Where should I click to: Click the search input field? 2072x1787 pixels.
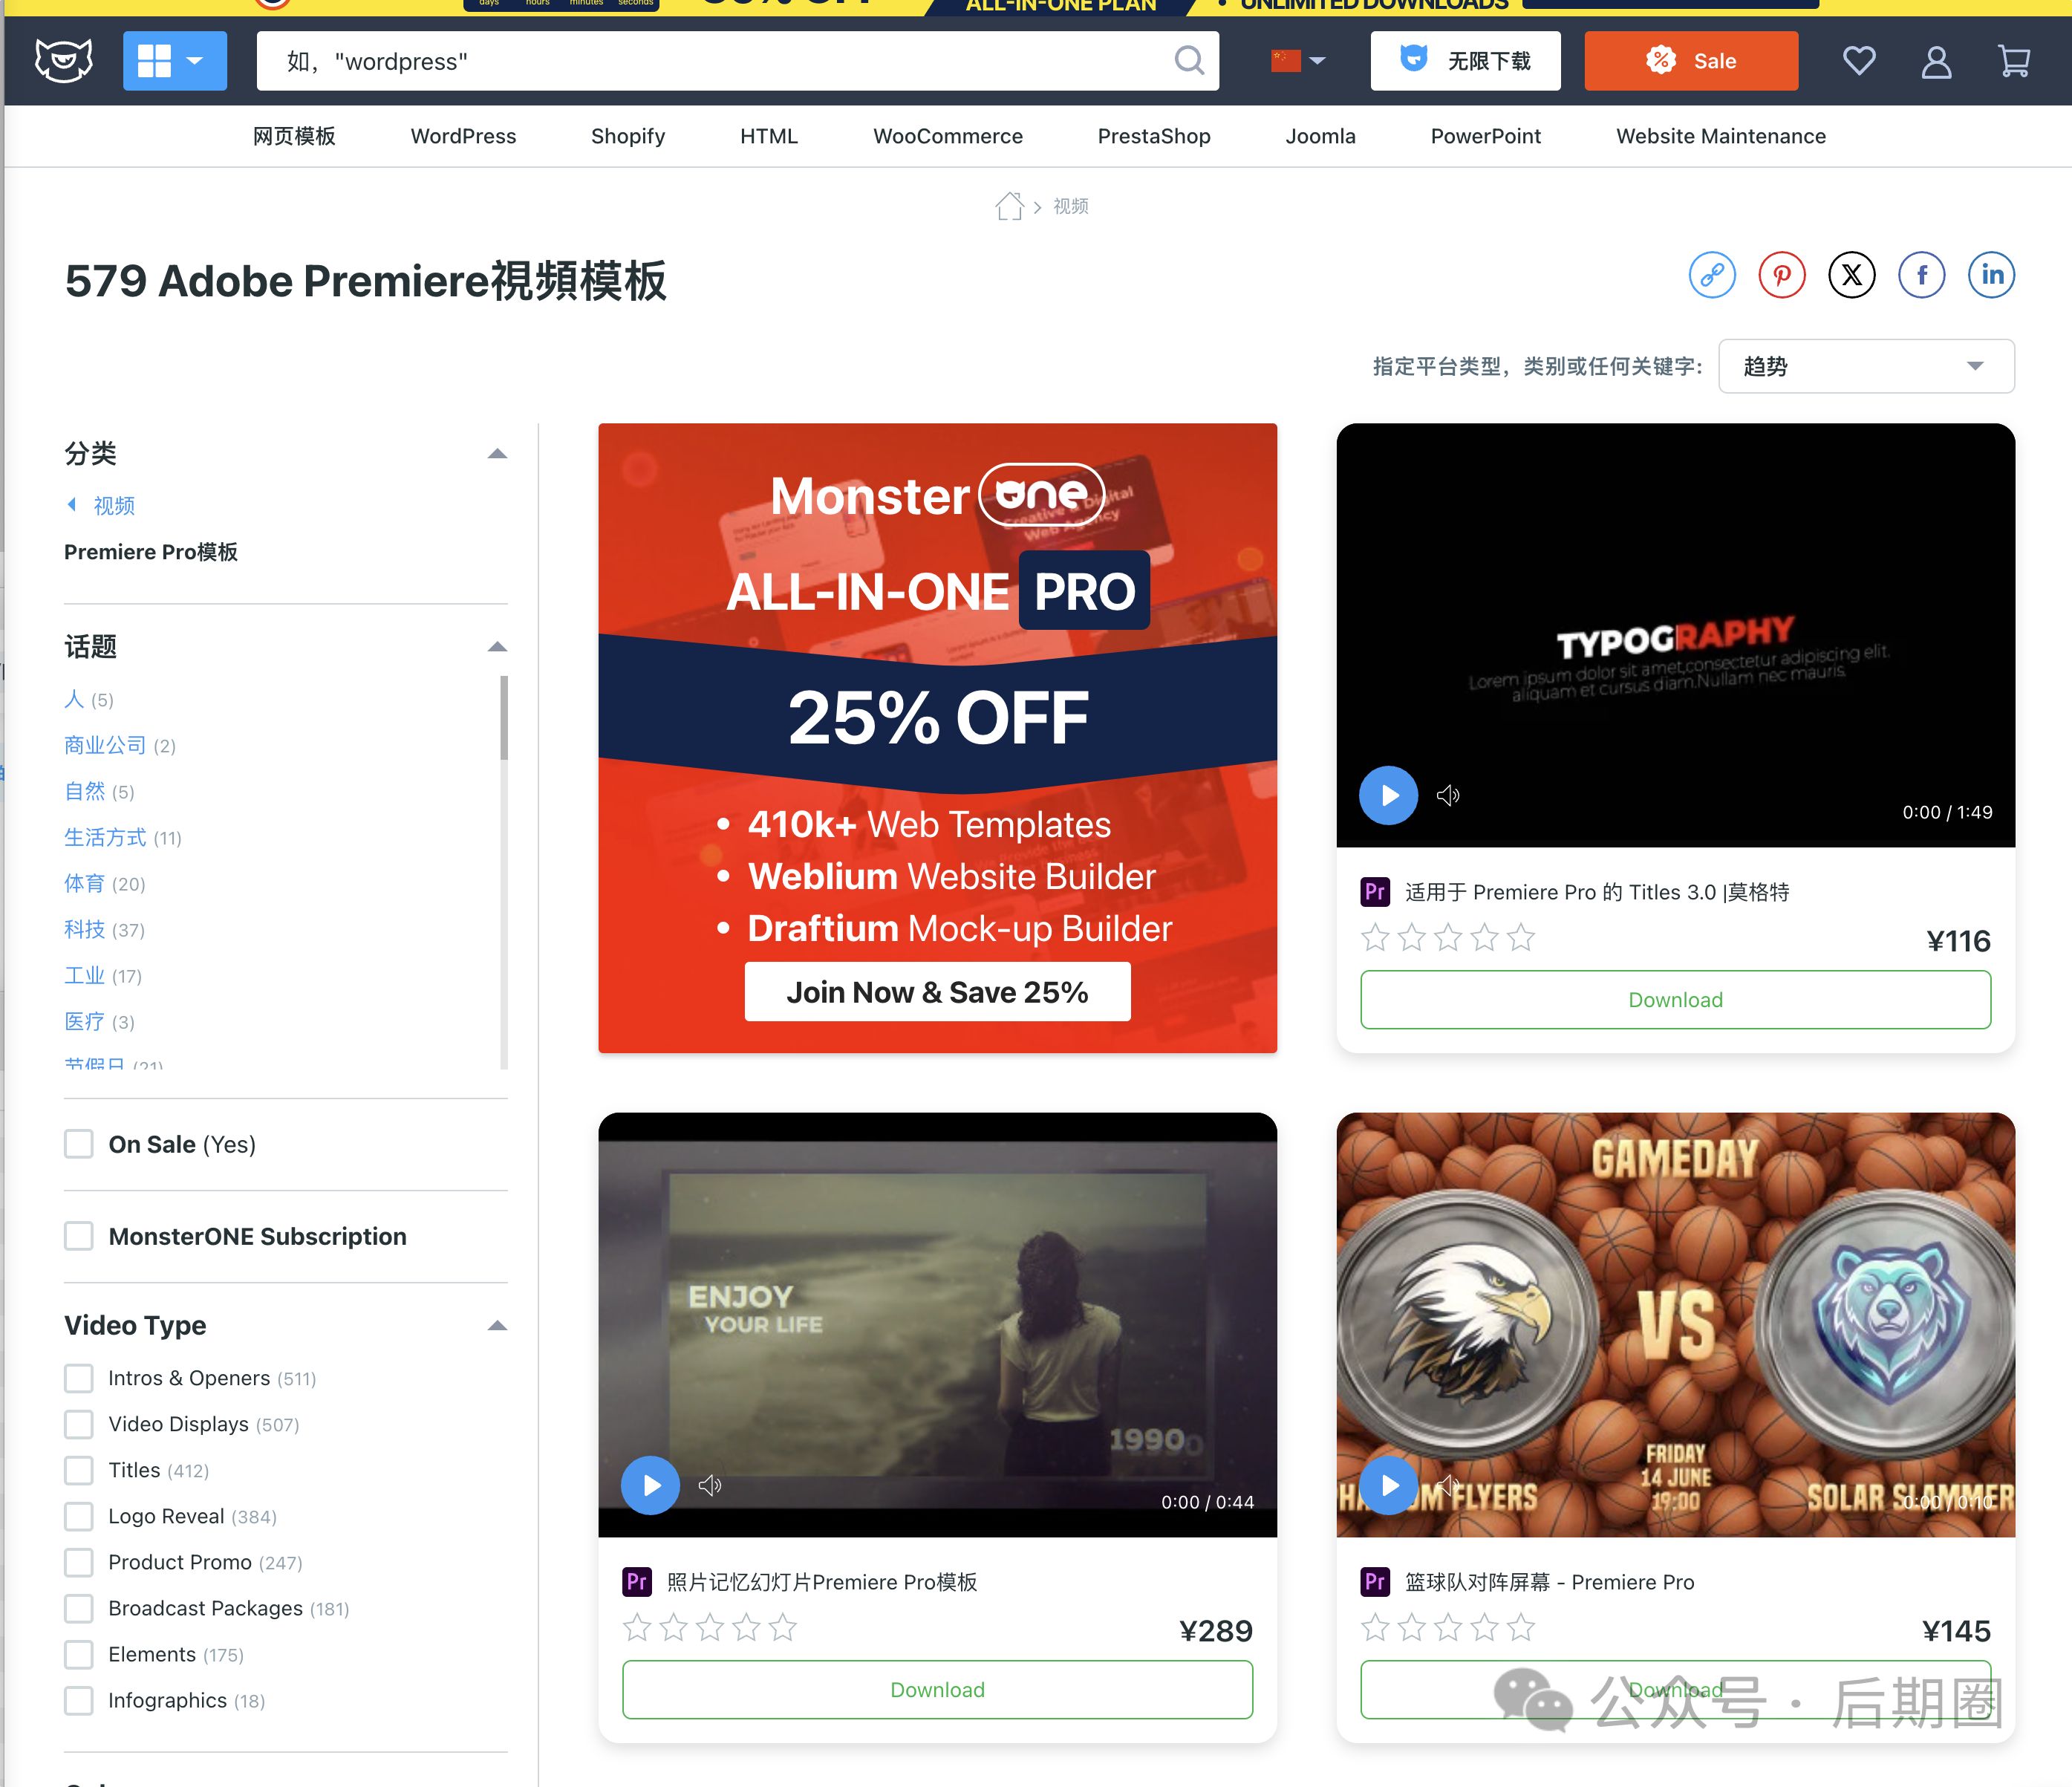click(700, 61)
